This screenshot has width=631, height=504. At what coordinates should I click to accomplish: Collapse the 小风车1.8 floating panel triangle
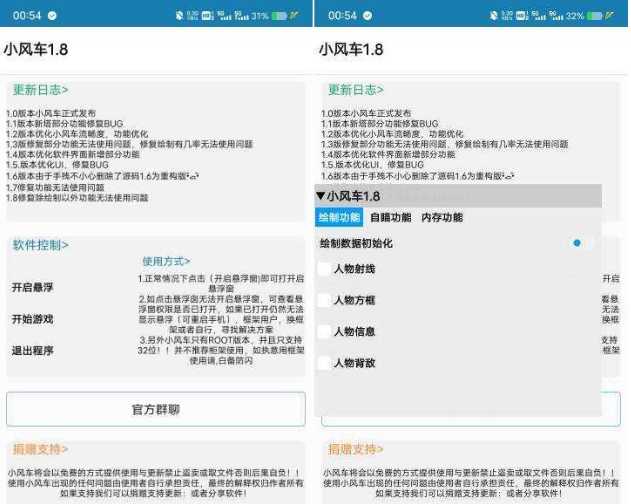pyautogui.click(x=321, y=196)
